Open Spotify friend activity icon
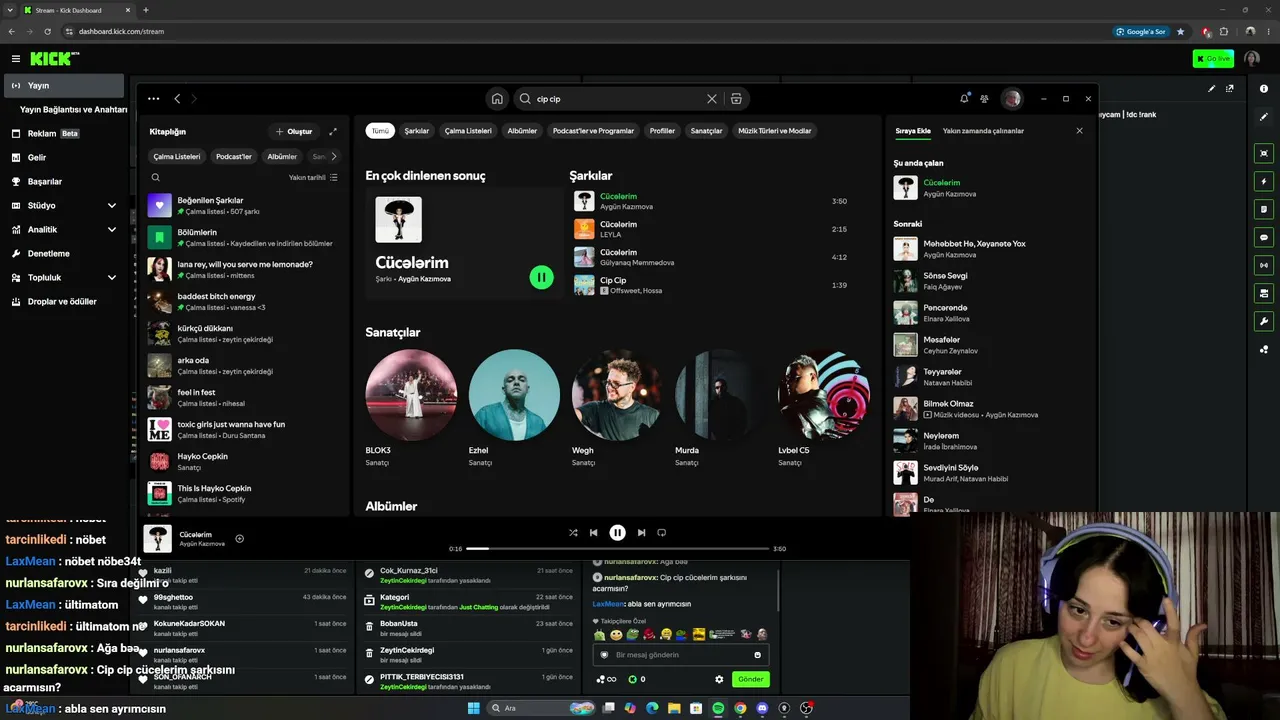 point(985,99)
